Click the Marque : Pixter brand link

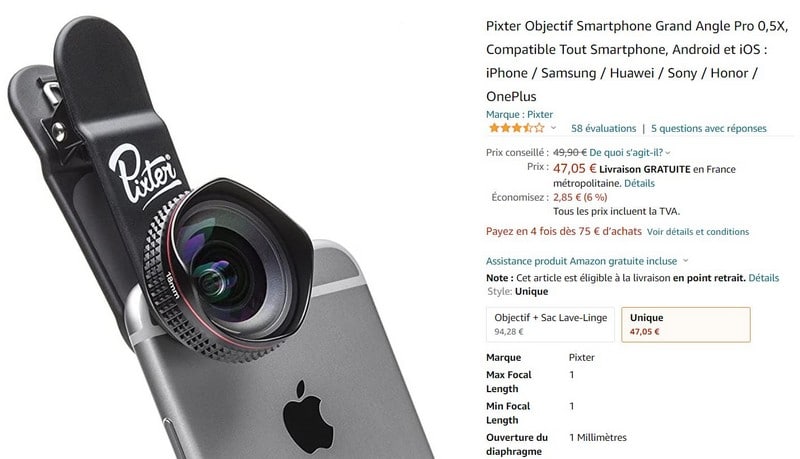click(x=519, y=114)
